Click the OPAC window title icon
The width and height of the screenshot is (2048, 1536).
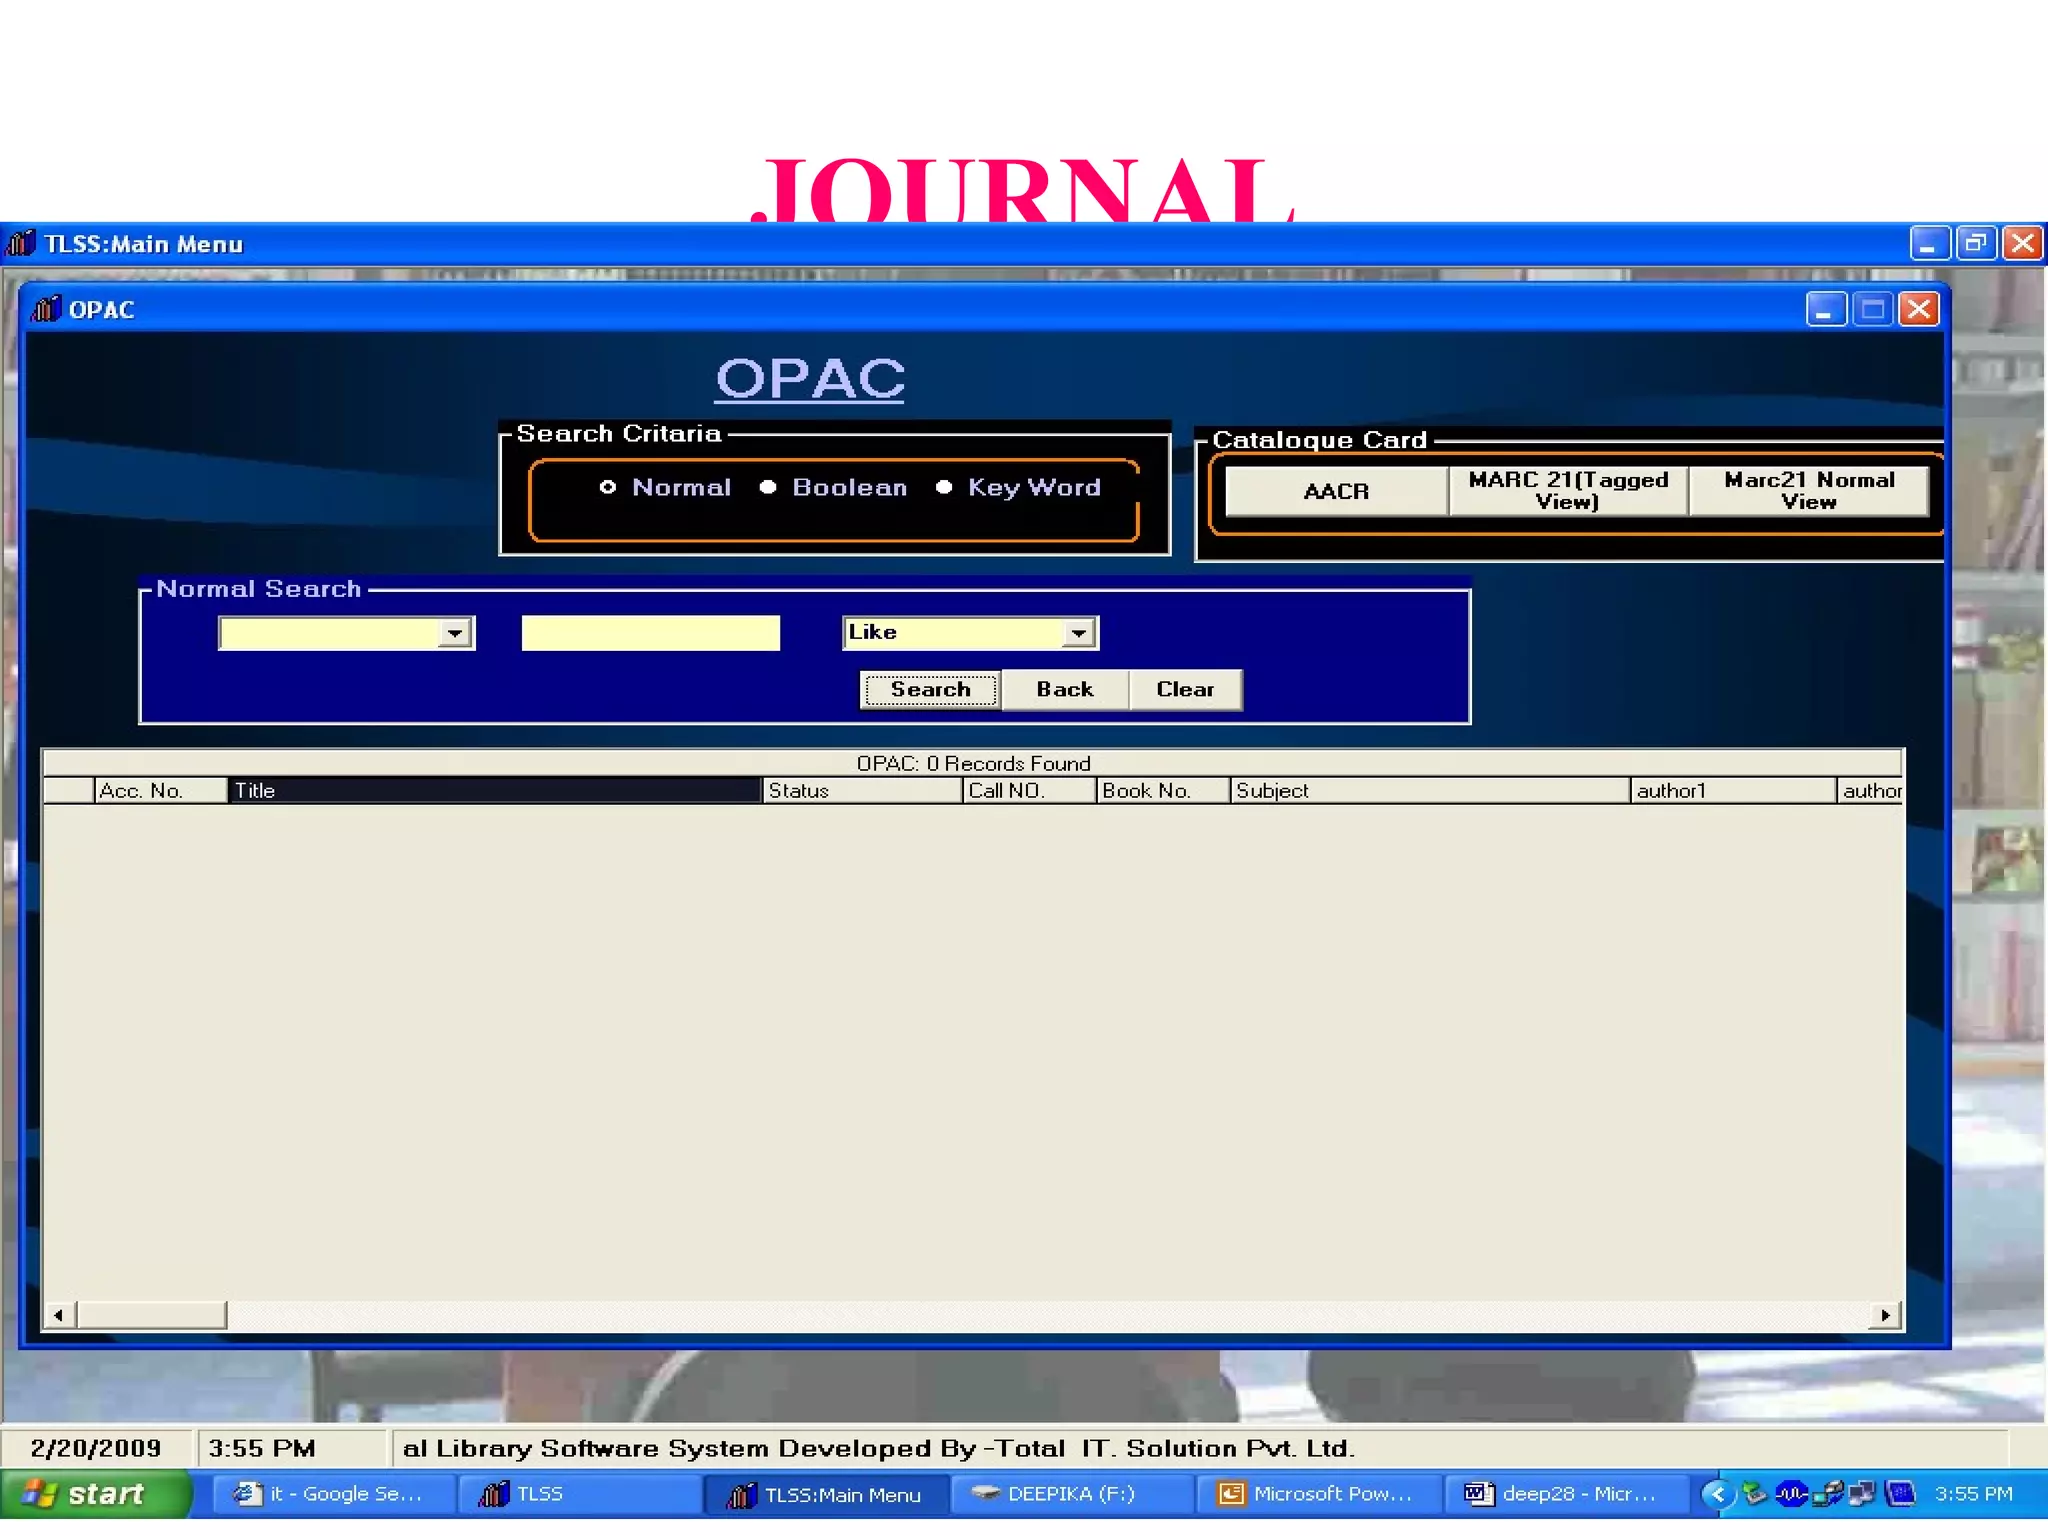click(46, 309)
